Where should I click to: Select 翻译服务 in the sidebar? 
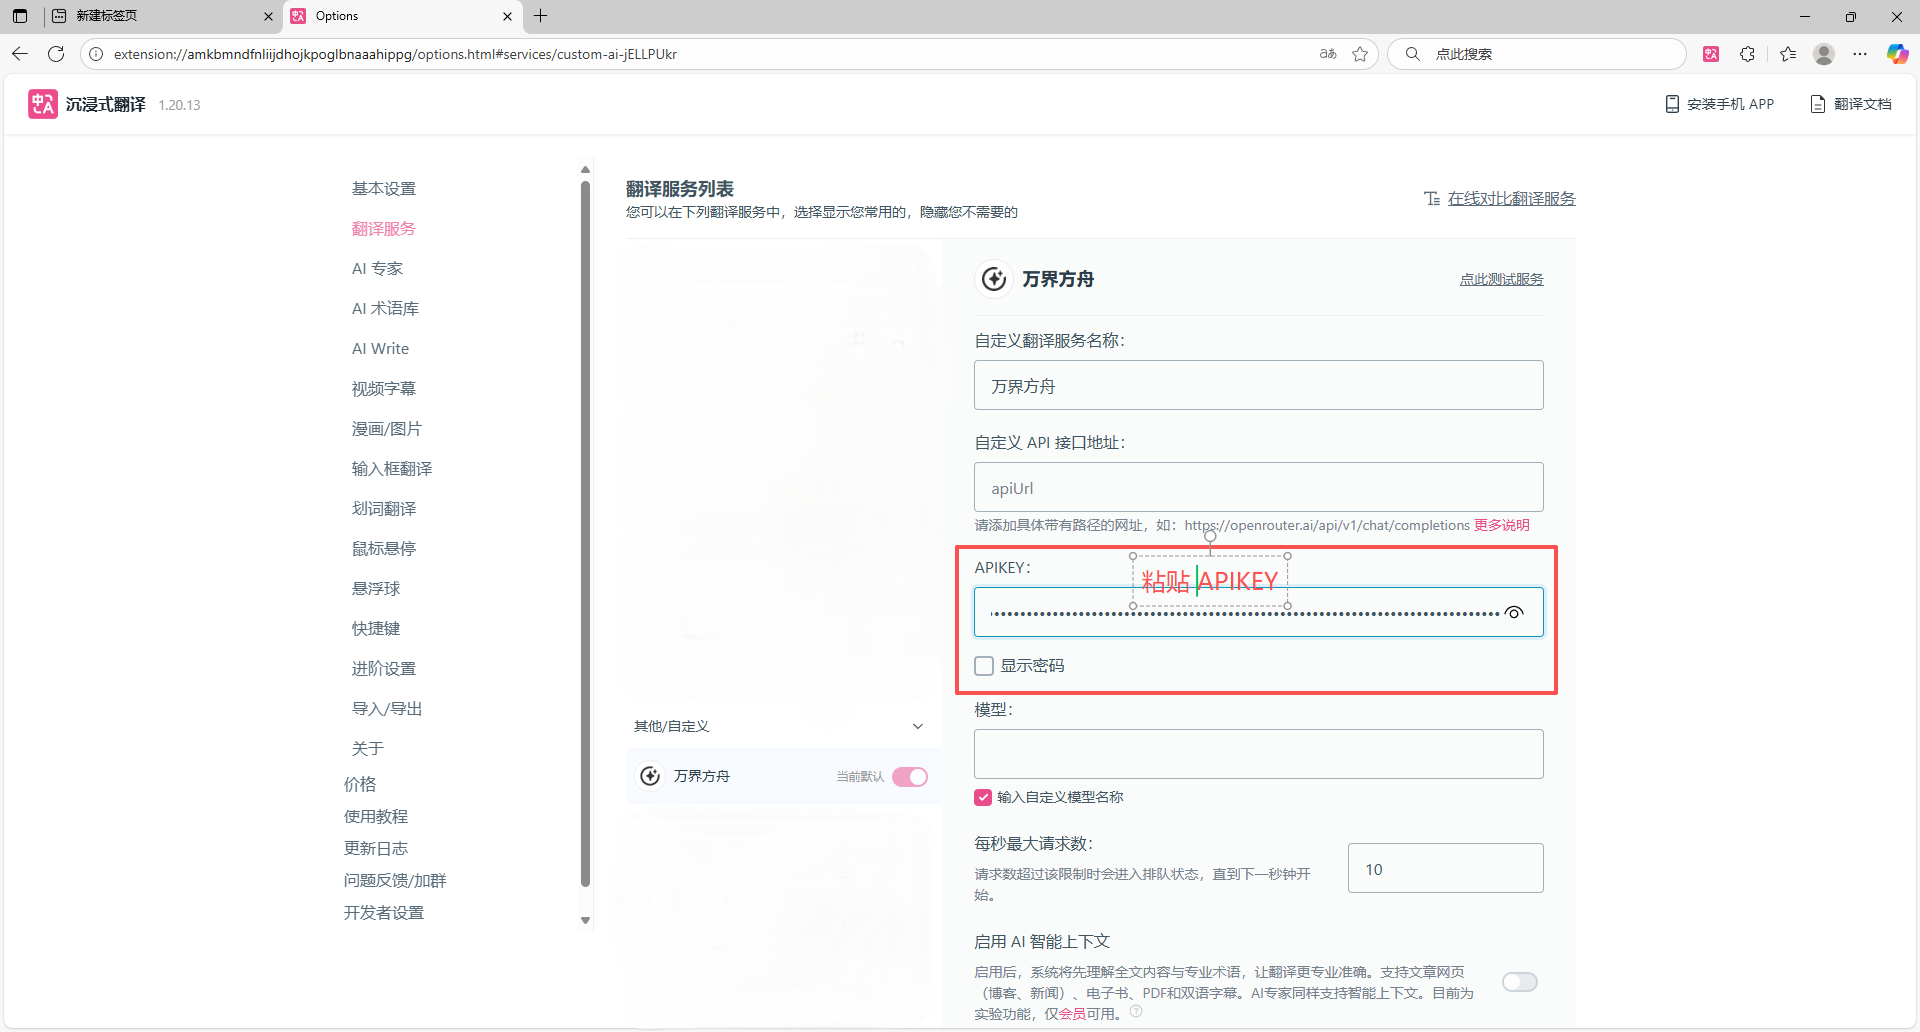(x=383, y=228)
